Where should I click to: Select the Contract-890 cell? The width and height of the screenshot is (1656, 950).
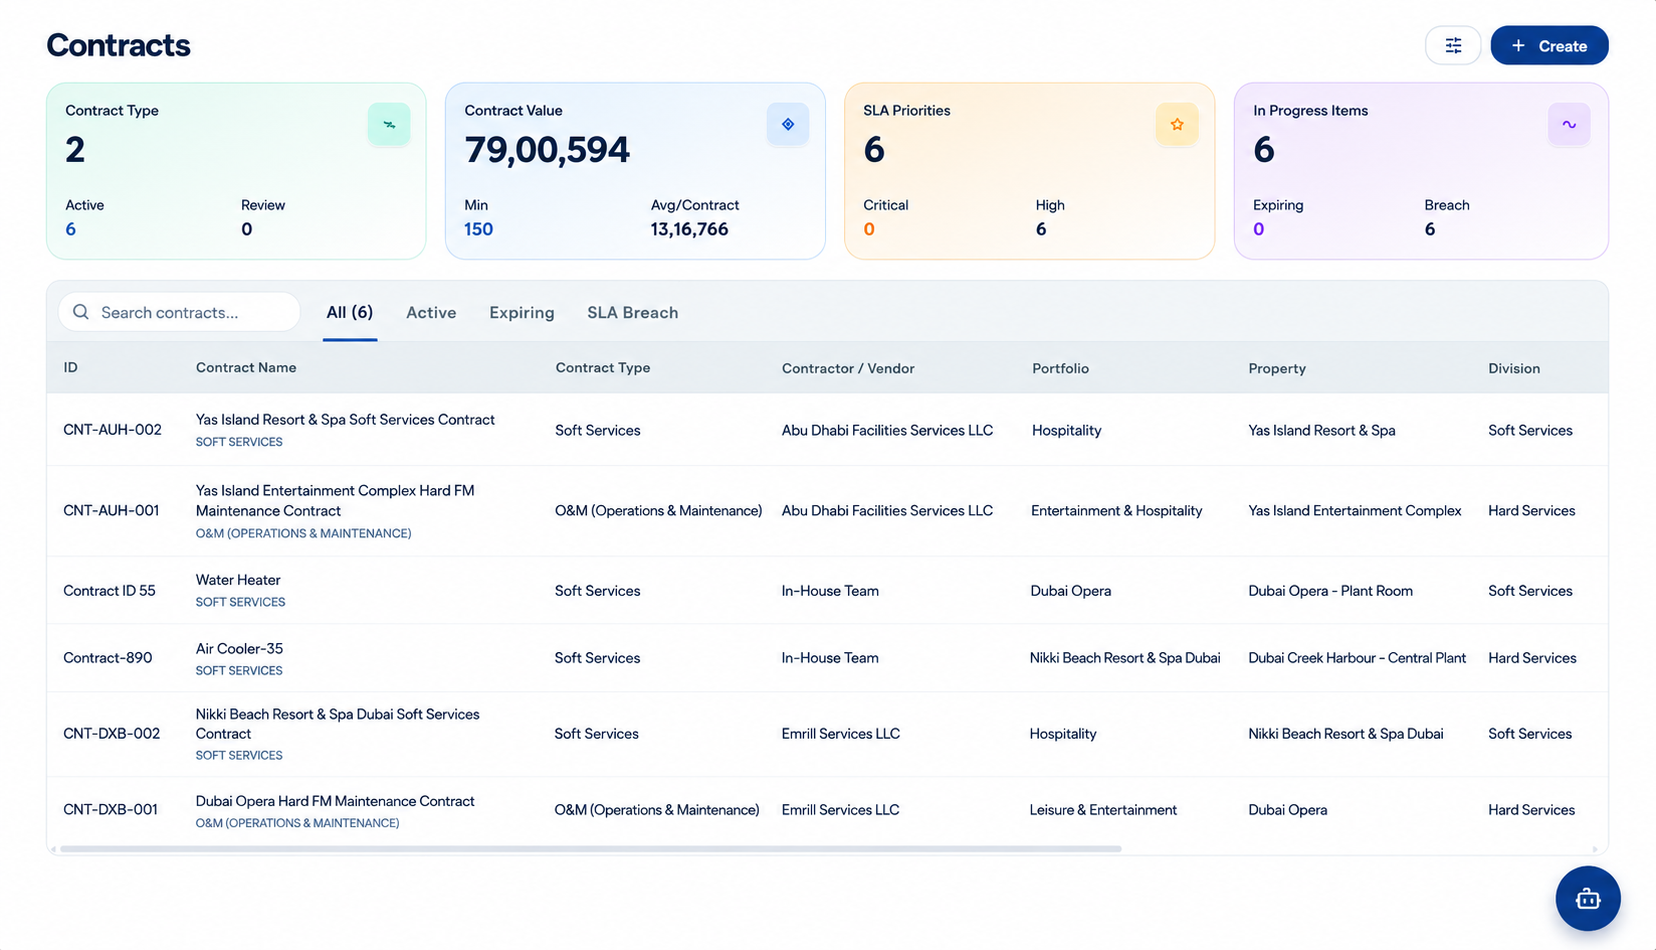tap(107, 658)
